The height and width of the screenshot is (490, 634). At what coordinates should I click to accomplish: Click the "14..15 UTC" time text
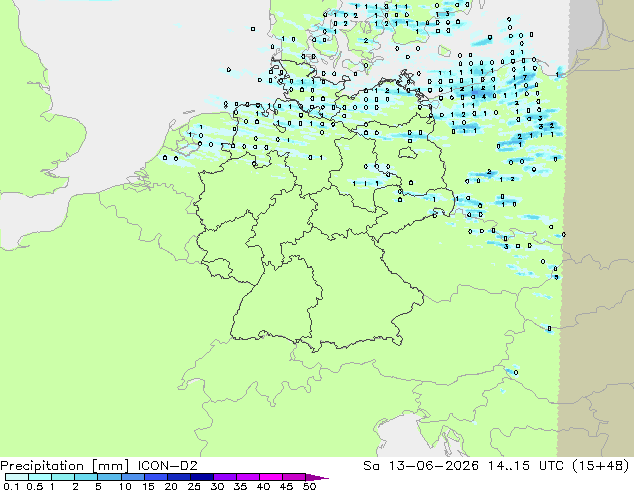[x=526, y=466]
